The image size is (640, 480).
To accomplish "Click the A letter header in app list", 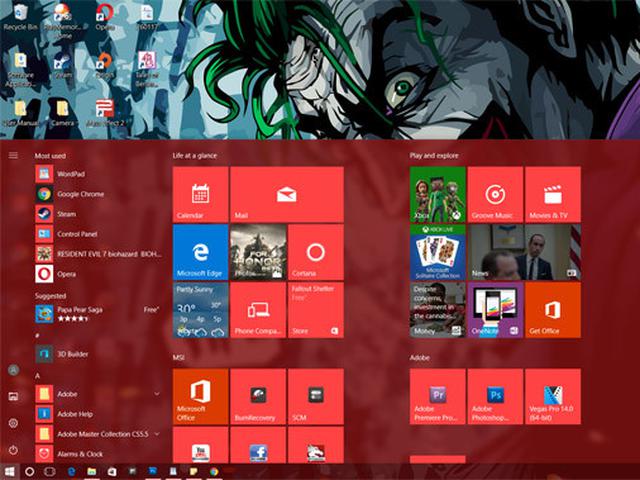I will 37,376.
